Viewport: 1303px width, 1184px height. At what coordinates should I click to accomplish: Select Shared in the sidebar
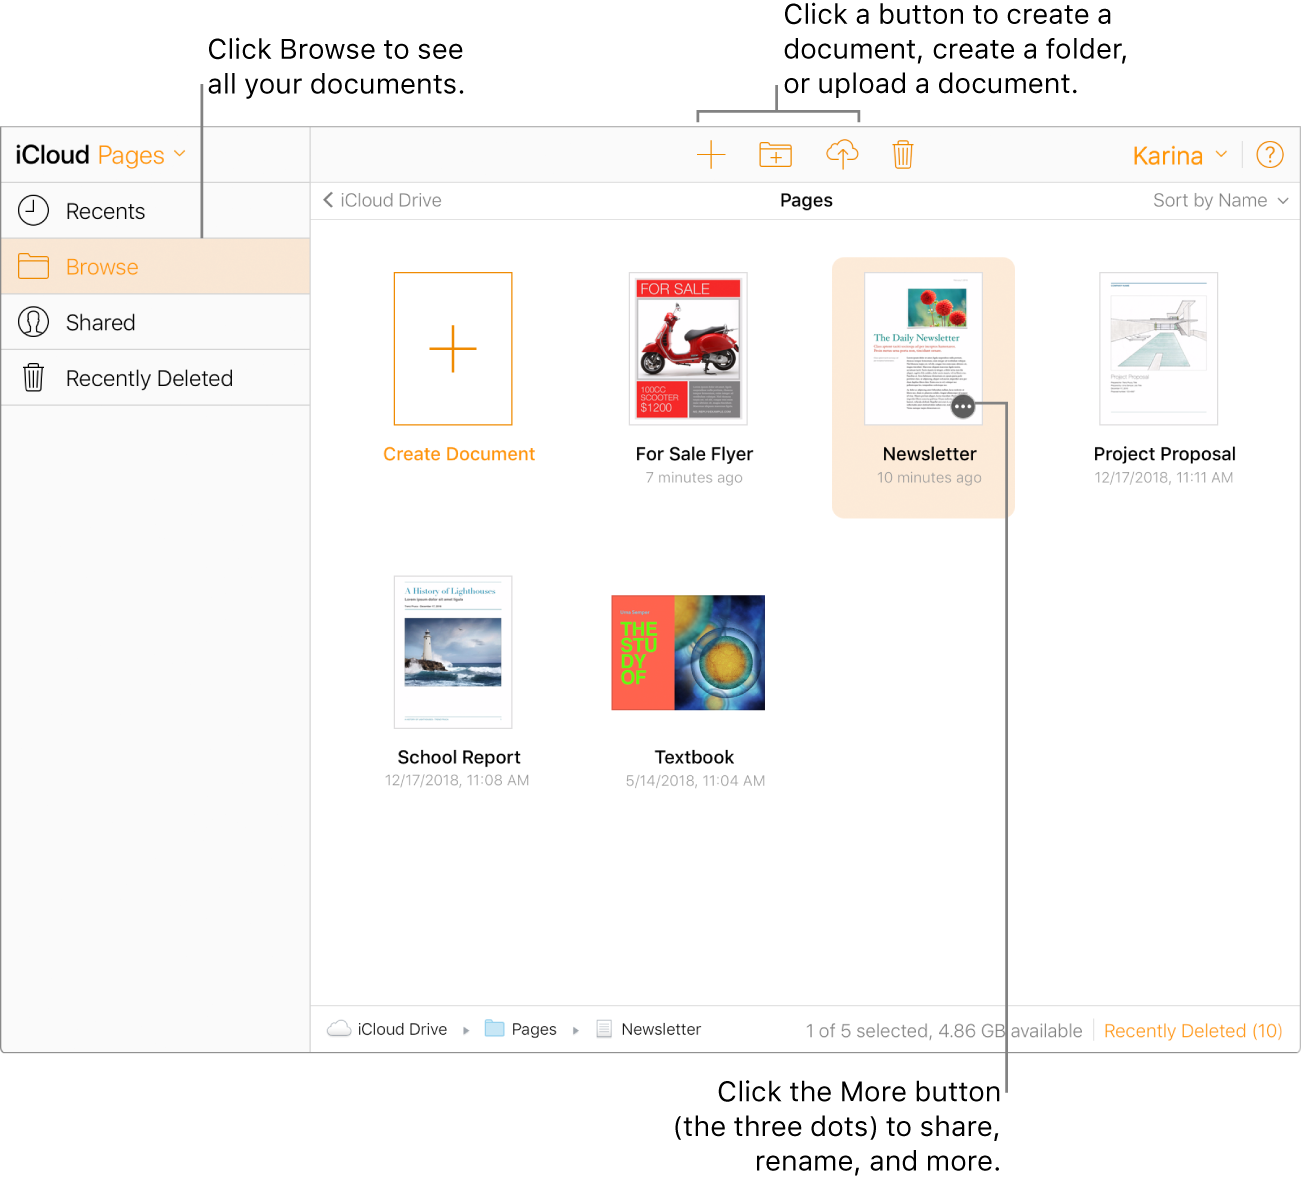155,322
